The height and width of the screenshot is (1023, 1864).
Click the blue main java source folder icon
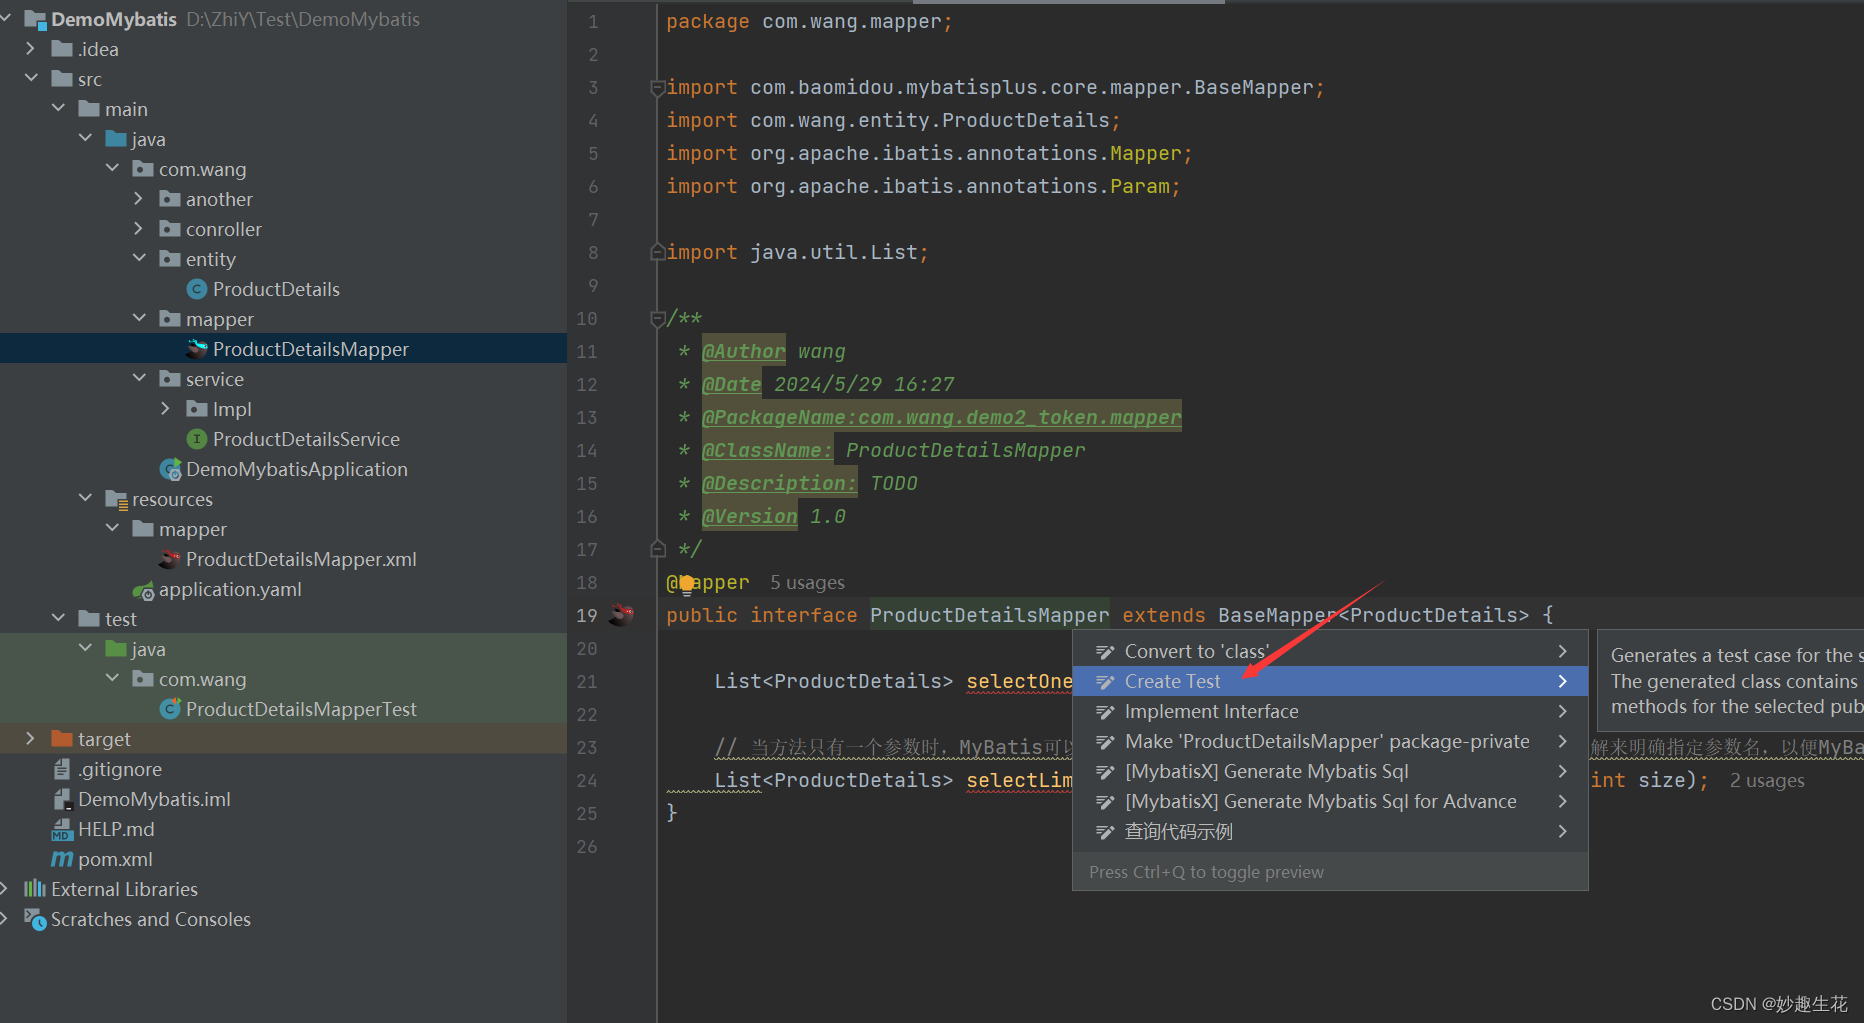tap(116, 139)
